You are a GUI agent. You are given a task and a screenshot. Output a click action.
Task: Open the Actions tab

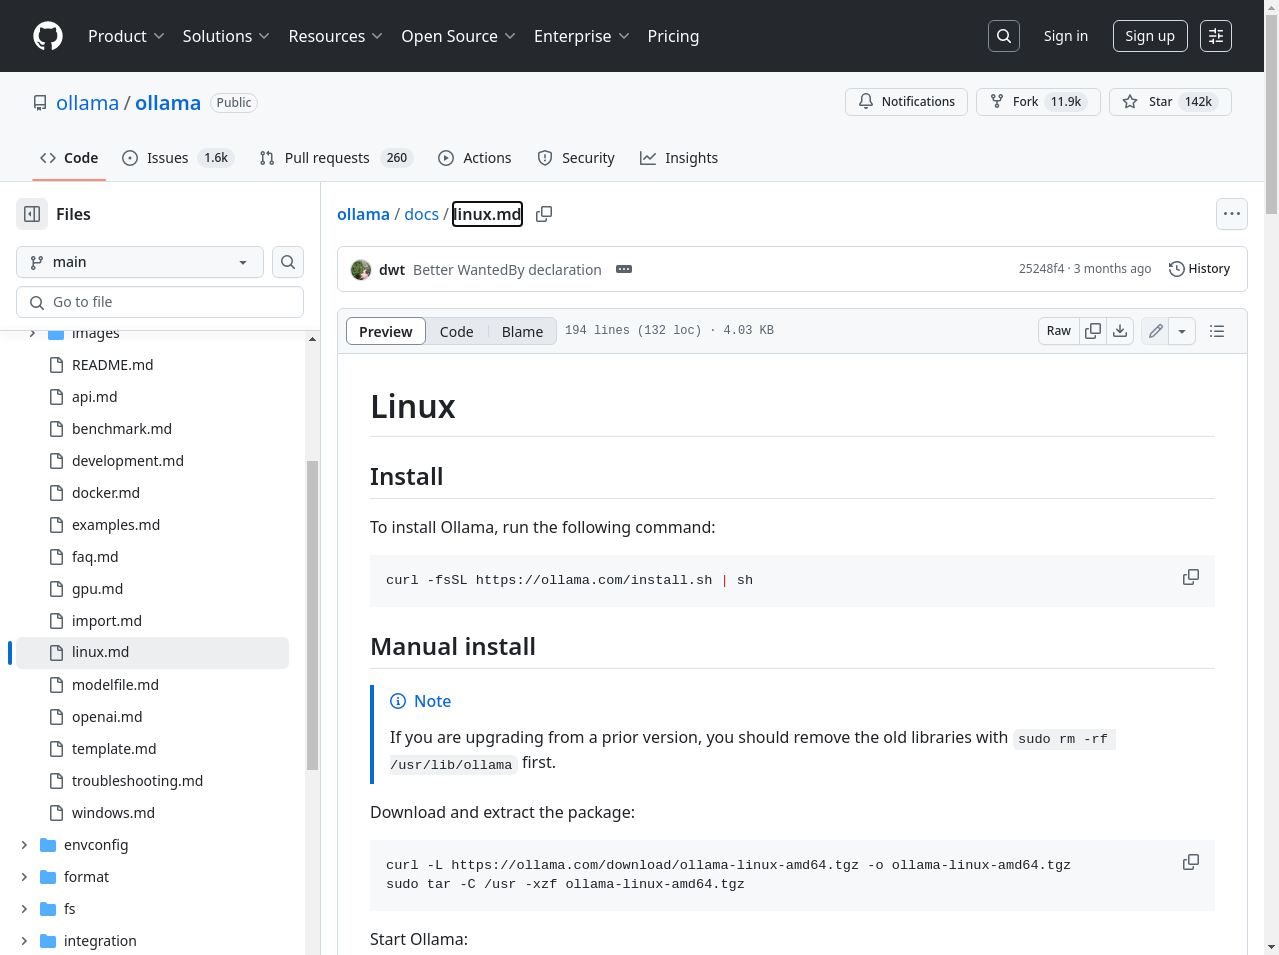click(x=475, y=158)
